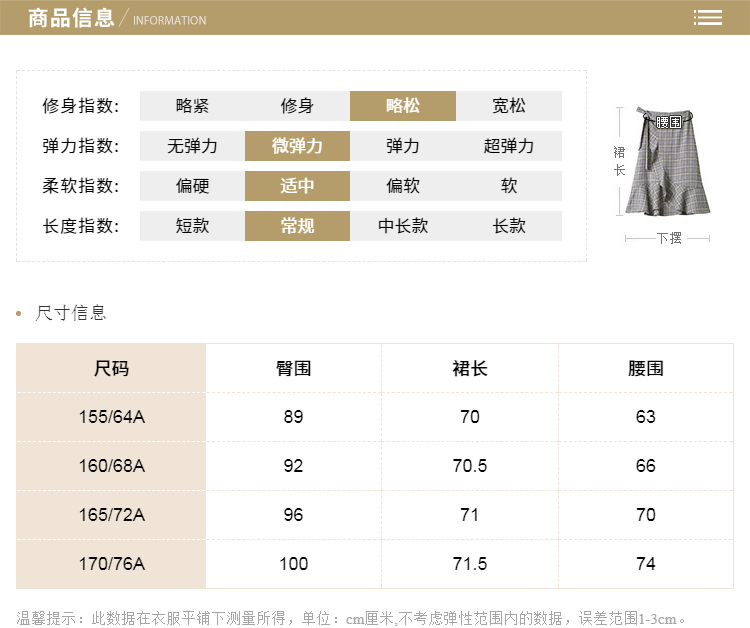Image resolution: width=750 pixels, height=628 pixels.
Task: Select 偏硬 softness option
Action: pyautogui.click(x=192, y=186)
